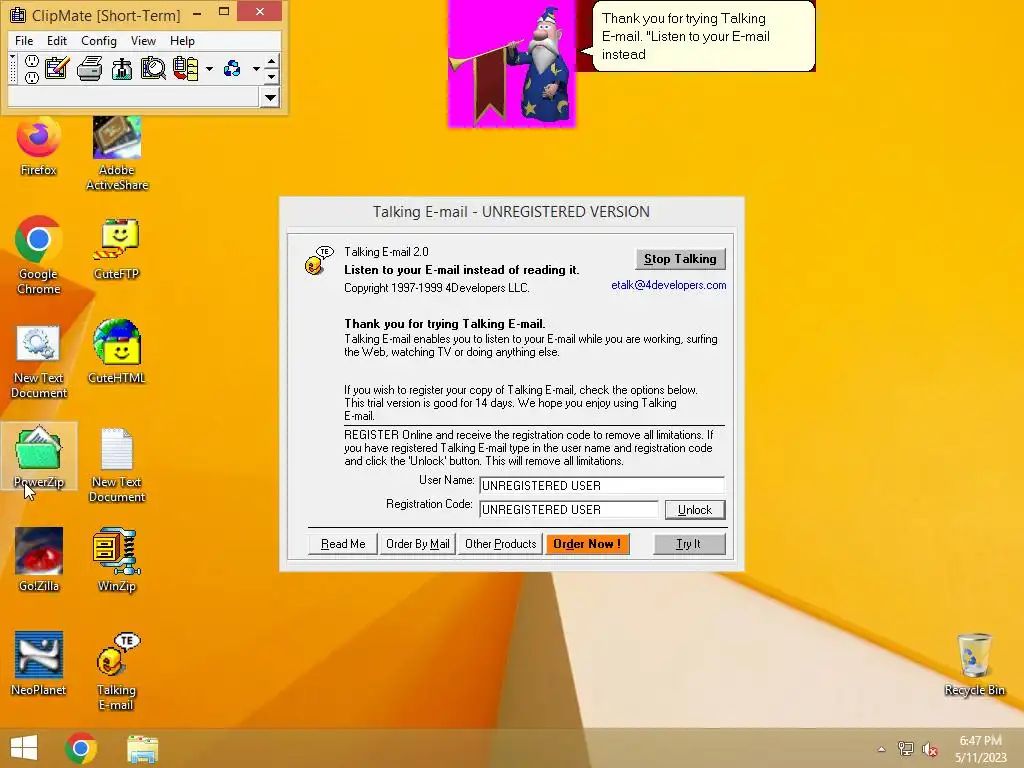Screen dimensions: 1024x768
Task: Open the ClipMate File menu
Action: [24, 40]
